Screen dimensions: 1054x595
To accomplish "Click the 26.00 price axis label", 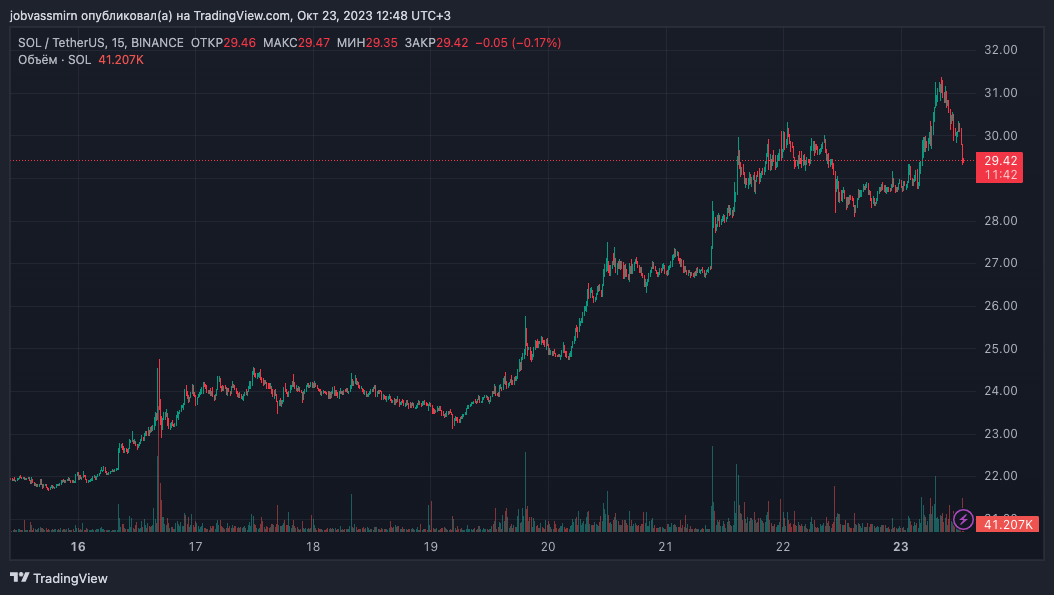I will point(1001,306).
